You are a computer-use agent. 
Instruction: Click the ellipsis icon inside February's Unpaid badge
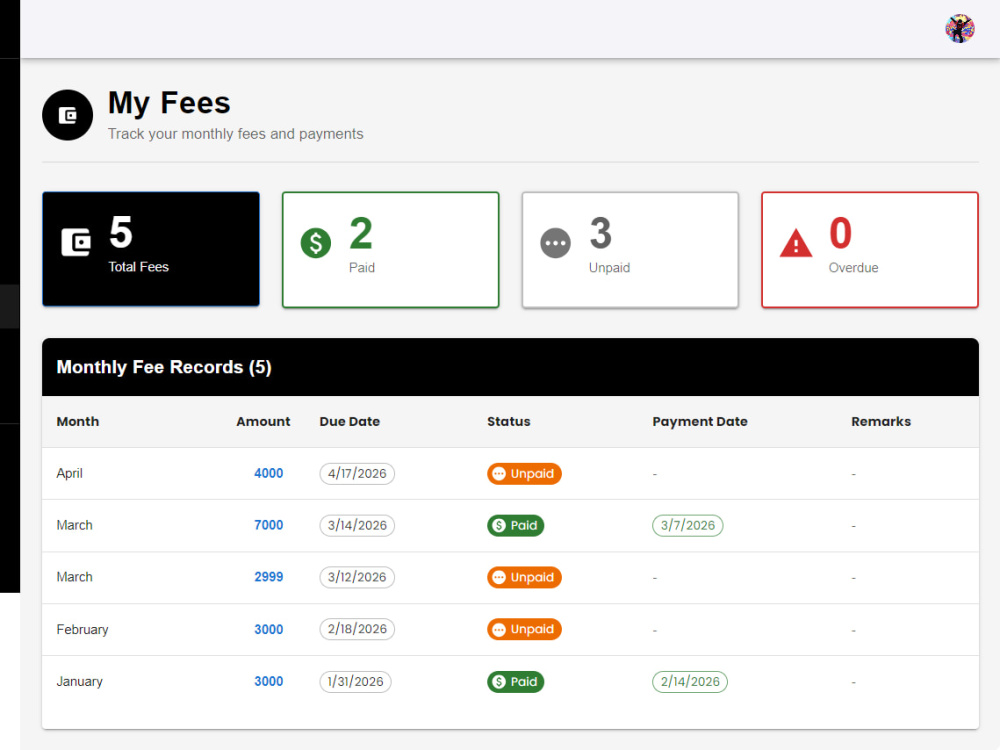499,629
